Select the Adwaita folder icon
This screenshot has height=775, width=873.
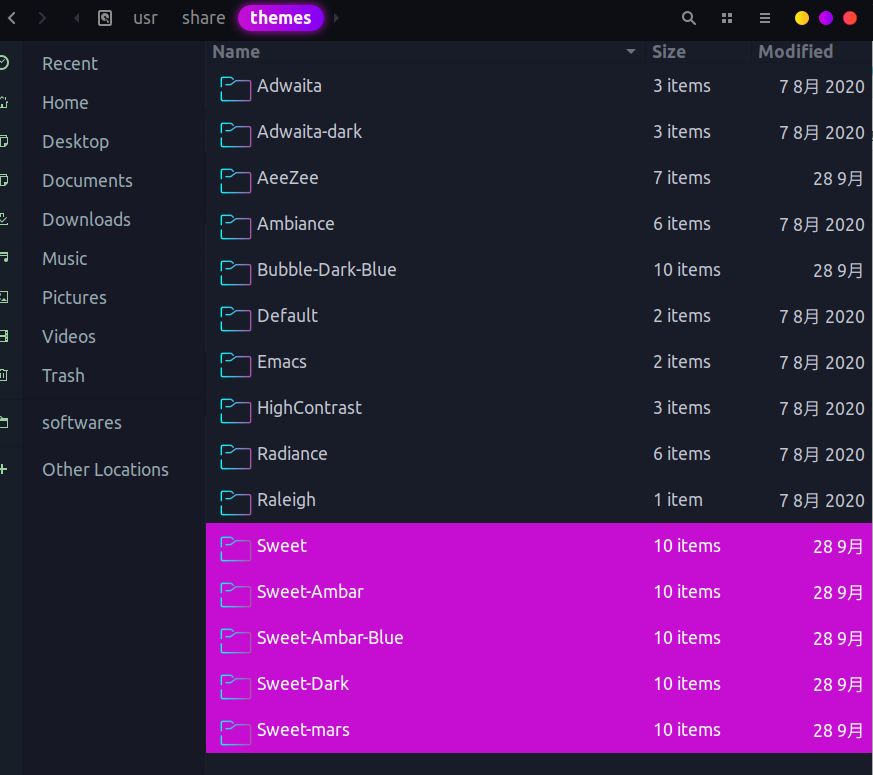click(235, 88)
